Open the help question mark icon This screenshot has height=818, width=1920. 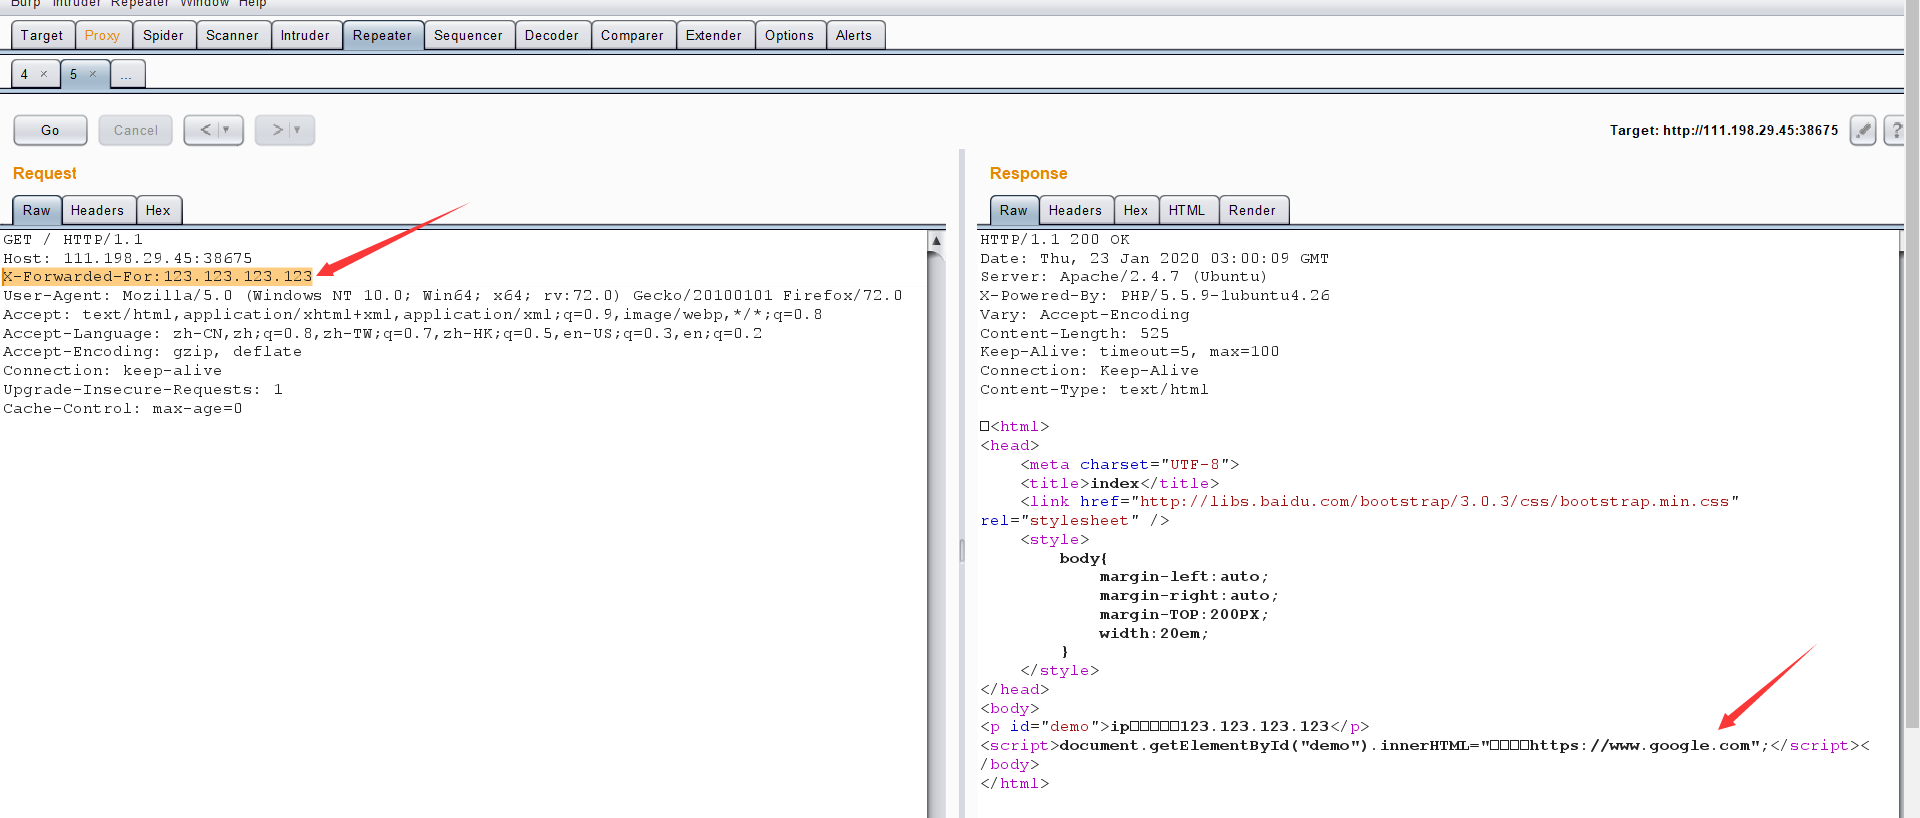[1895, 130]
